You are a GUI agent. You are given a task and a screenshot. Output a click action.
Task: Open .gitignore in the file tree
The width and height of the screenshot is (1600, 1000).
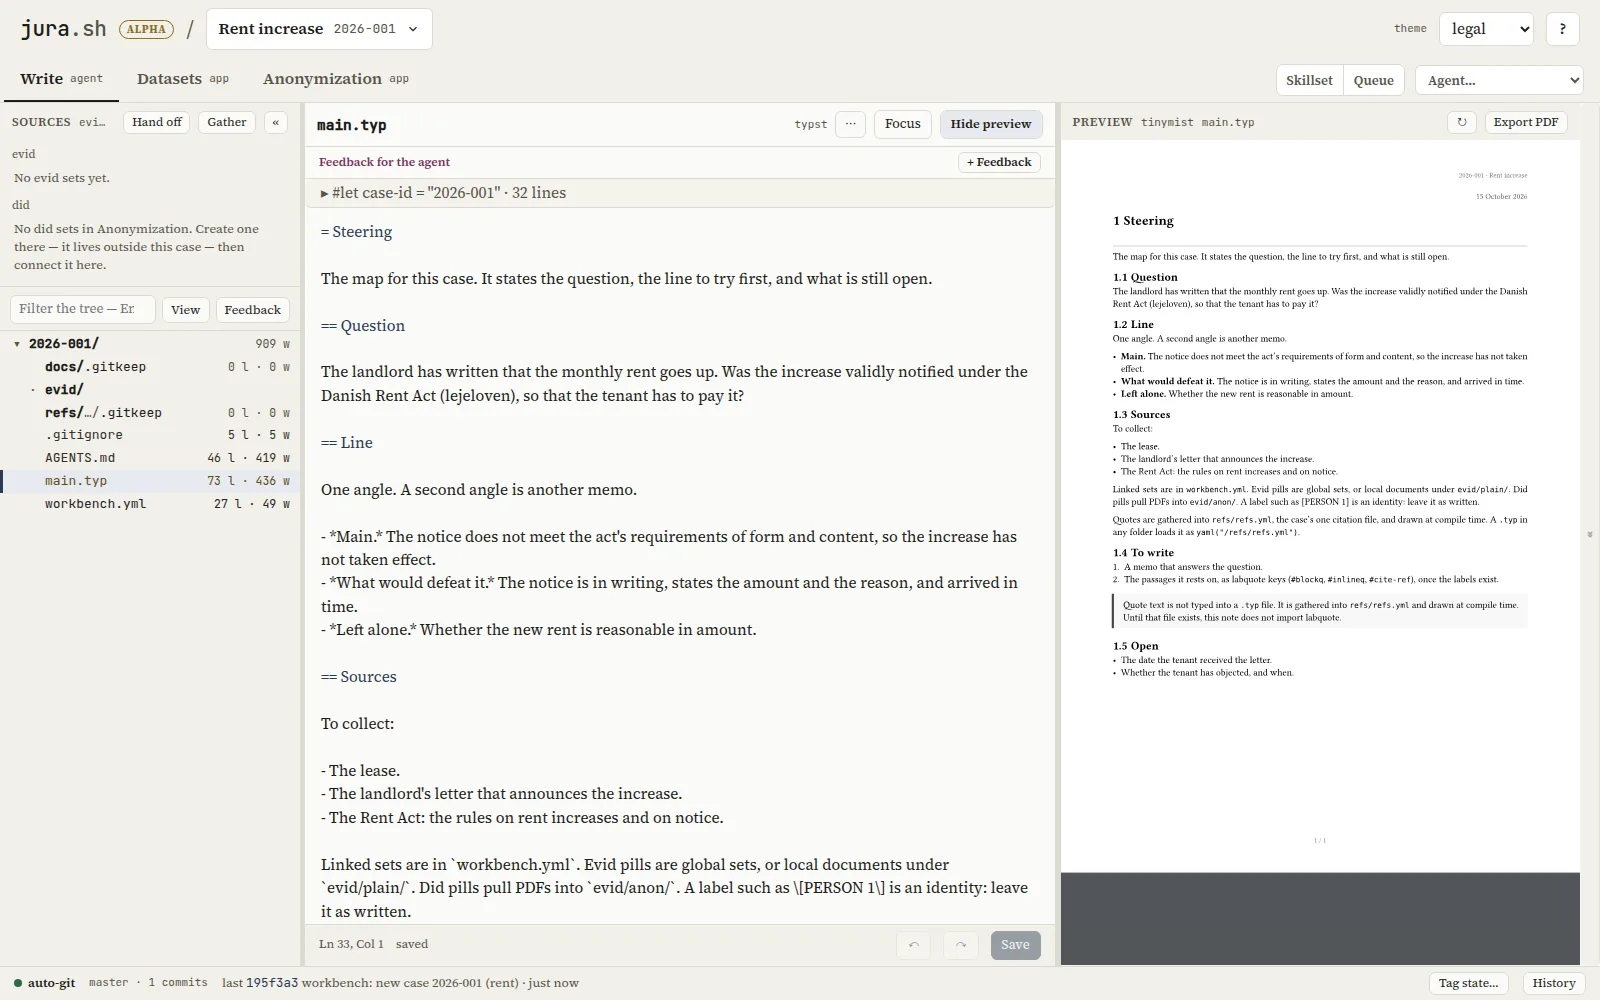[x=150, y=435]
